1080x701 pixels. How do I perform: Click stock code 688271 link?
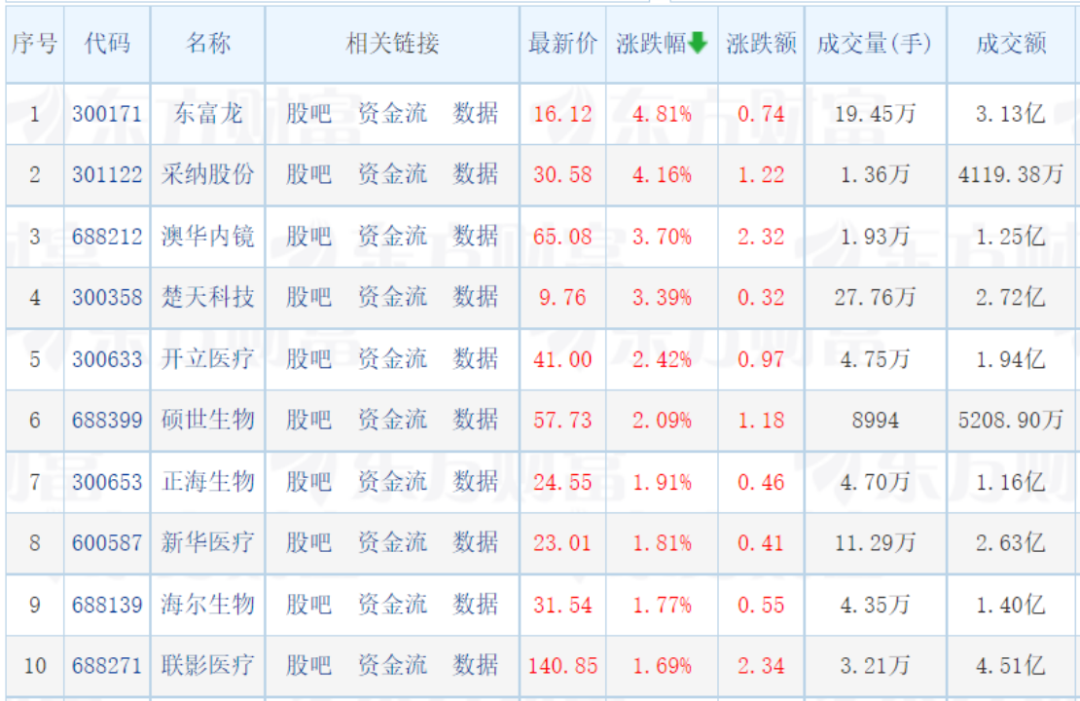(107, 665)
